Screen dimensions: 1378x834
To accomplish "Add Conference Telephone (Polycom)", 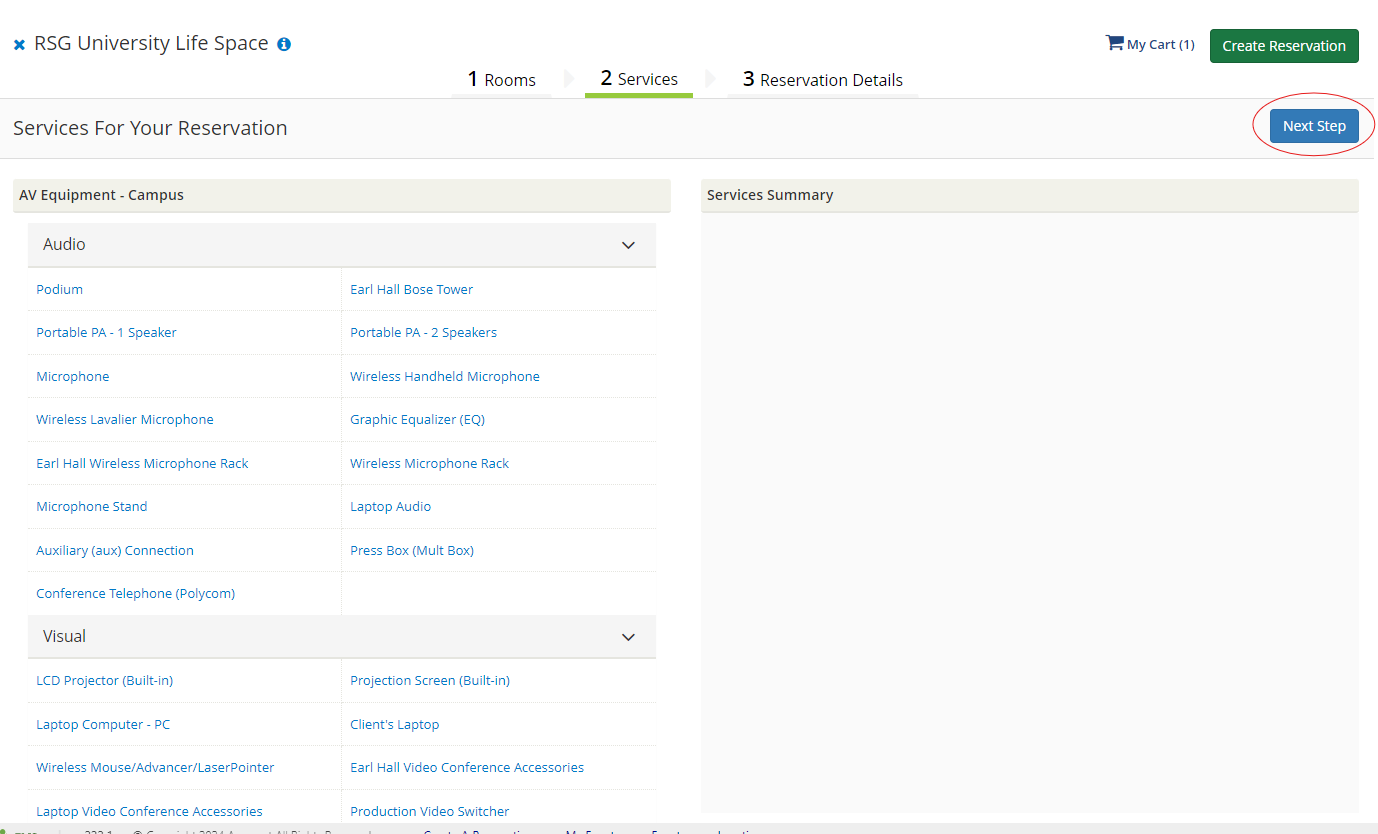I will point(136,593).
